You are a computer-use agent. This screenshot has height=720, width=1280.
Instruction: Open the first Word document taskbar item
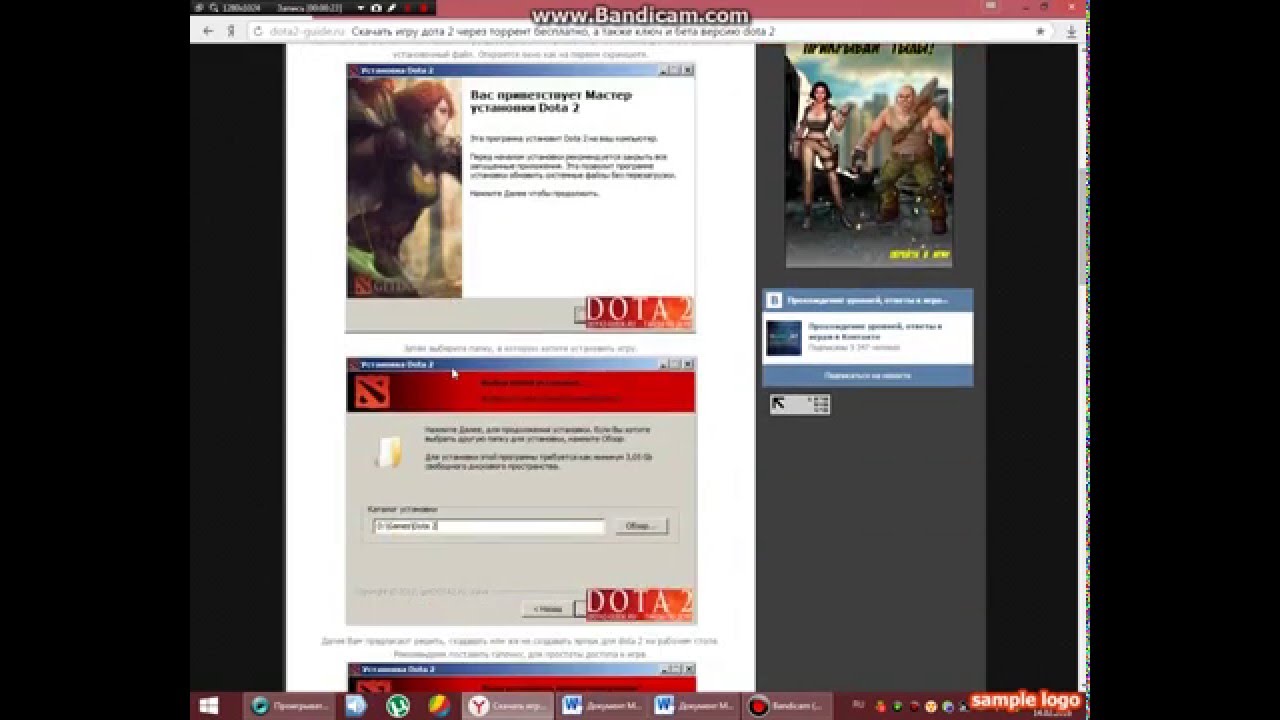pos(601,705)
